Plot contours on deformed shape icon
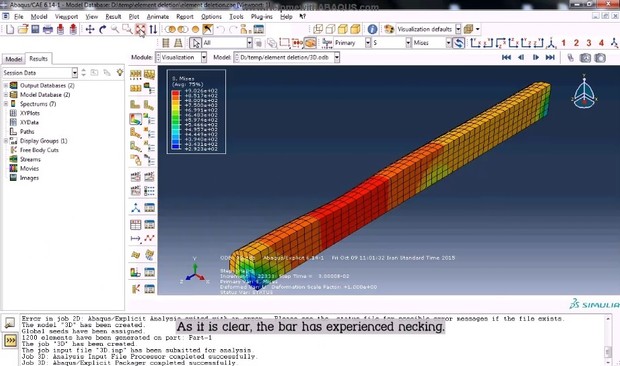Image resolution: width=620 pixels, height=366 pixels. point(135,119)
